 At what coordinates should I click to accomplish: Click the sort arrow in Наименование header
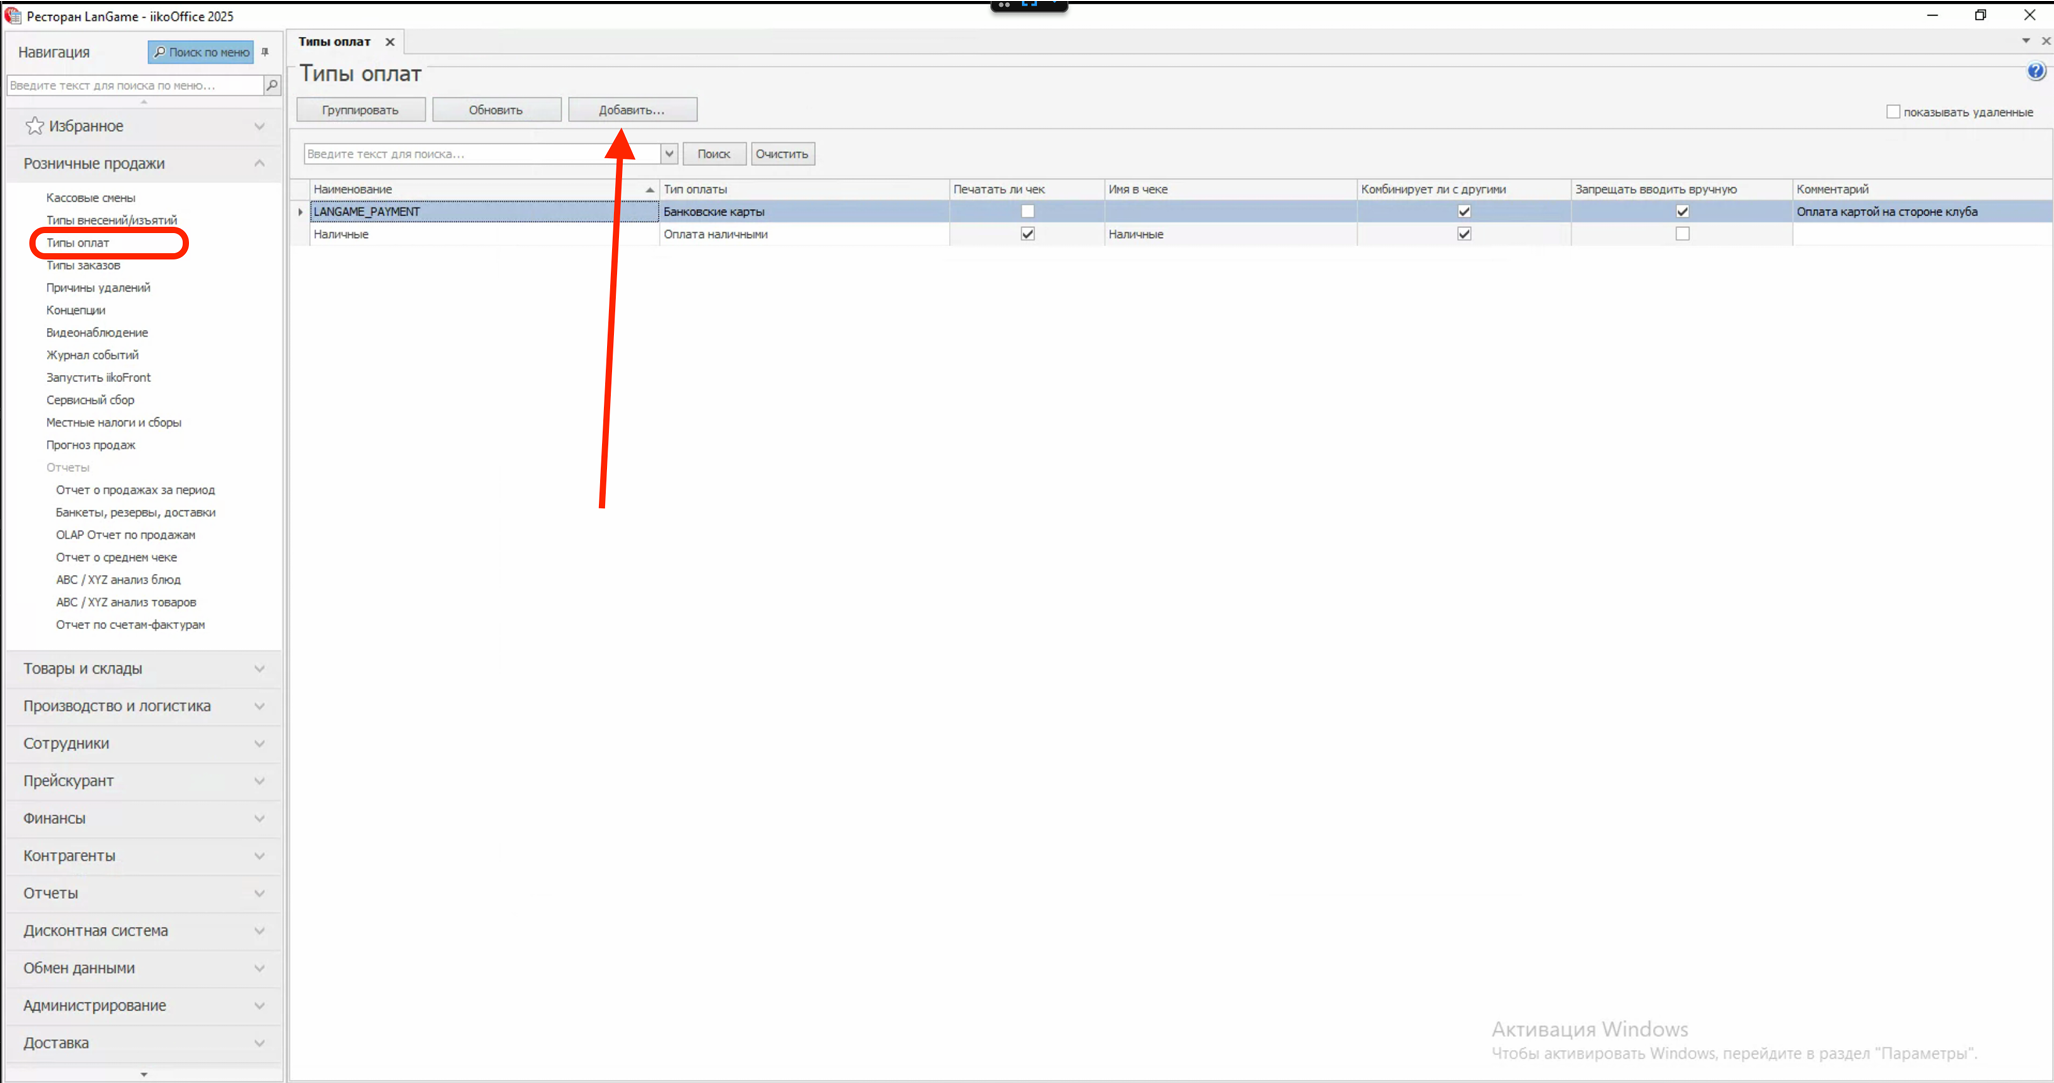point(650,189)
